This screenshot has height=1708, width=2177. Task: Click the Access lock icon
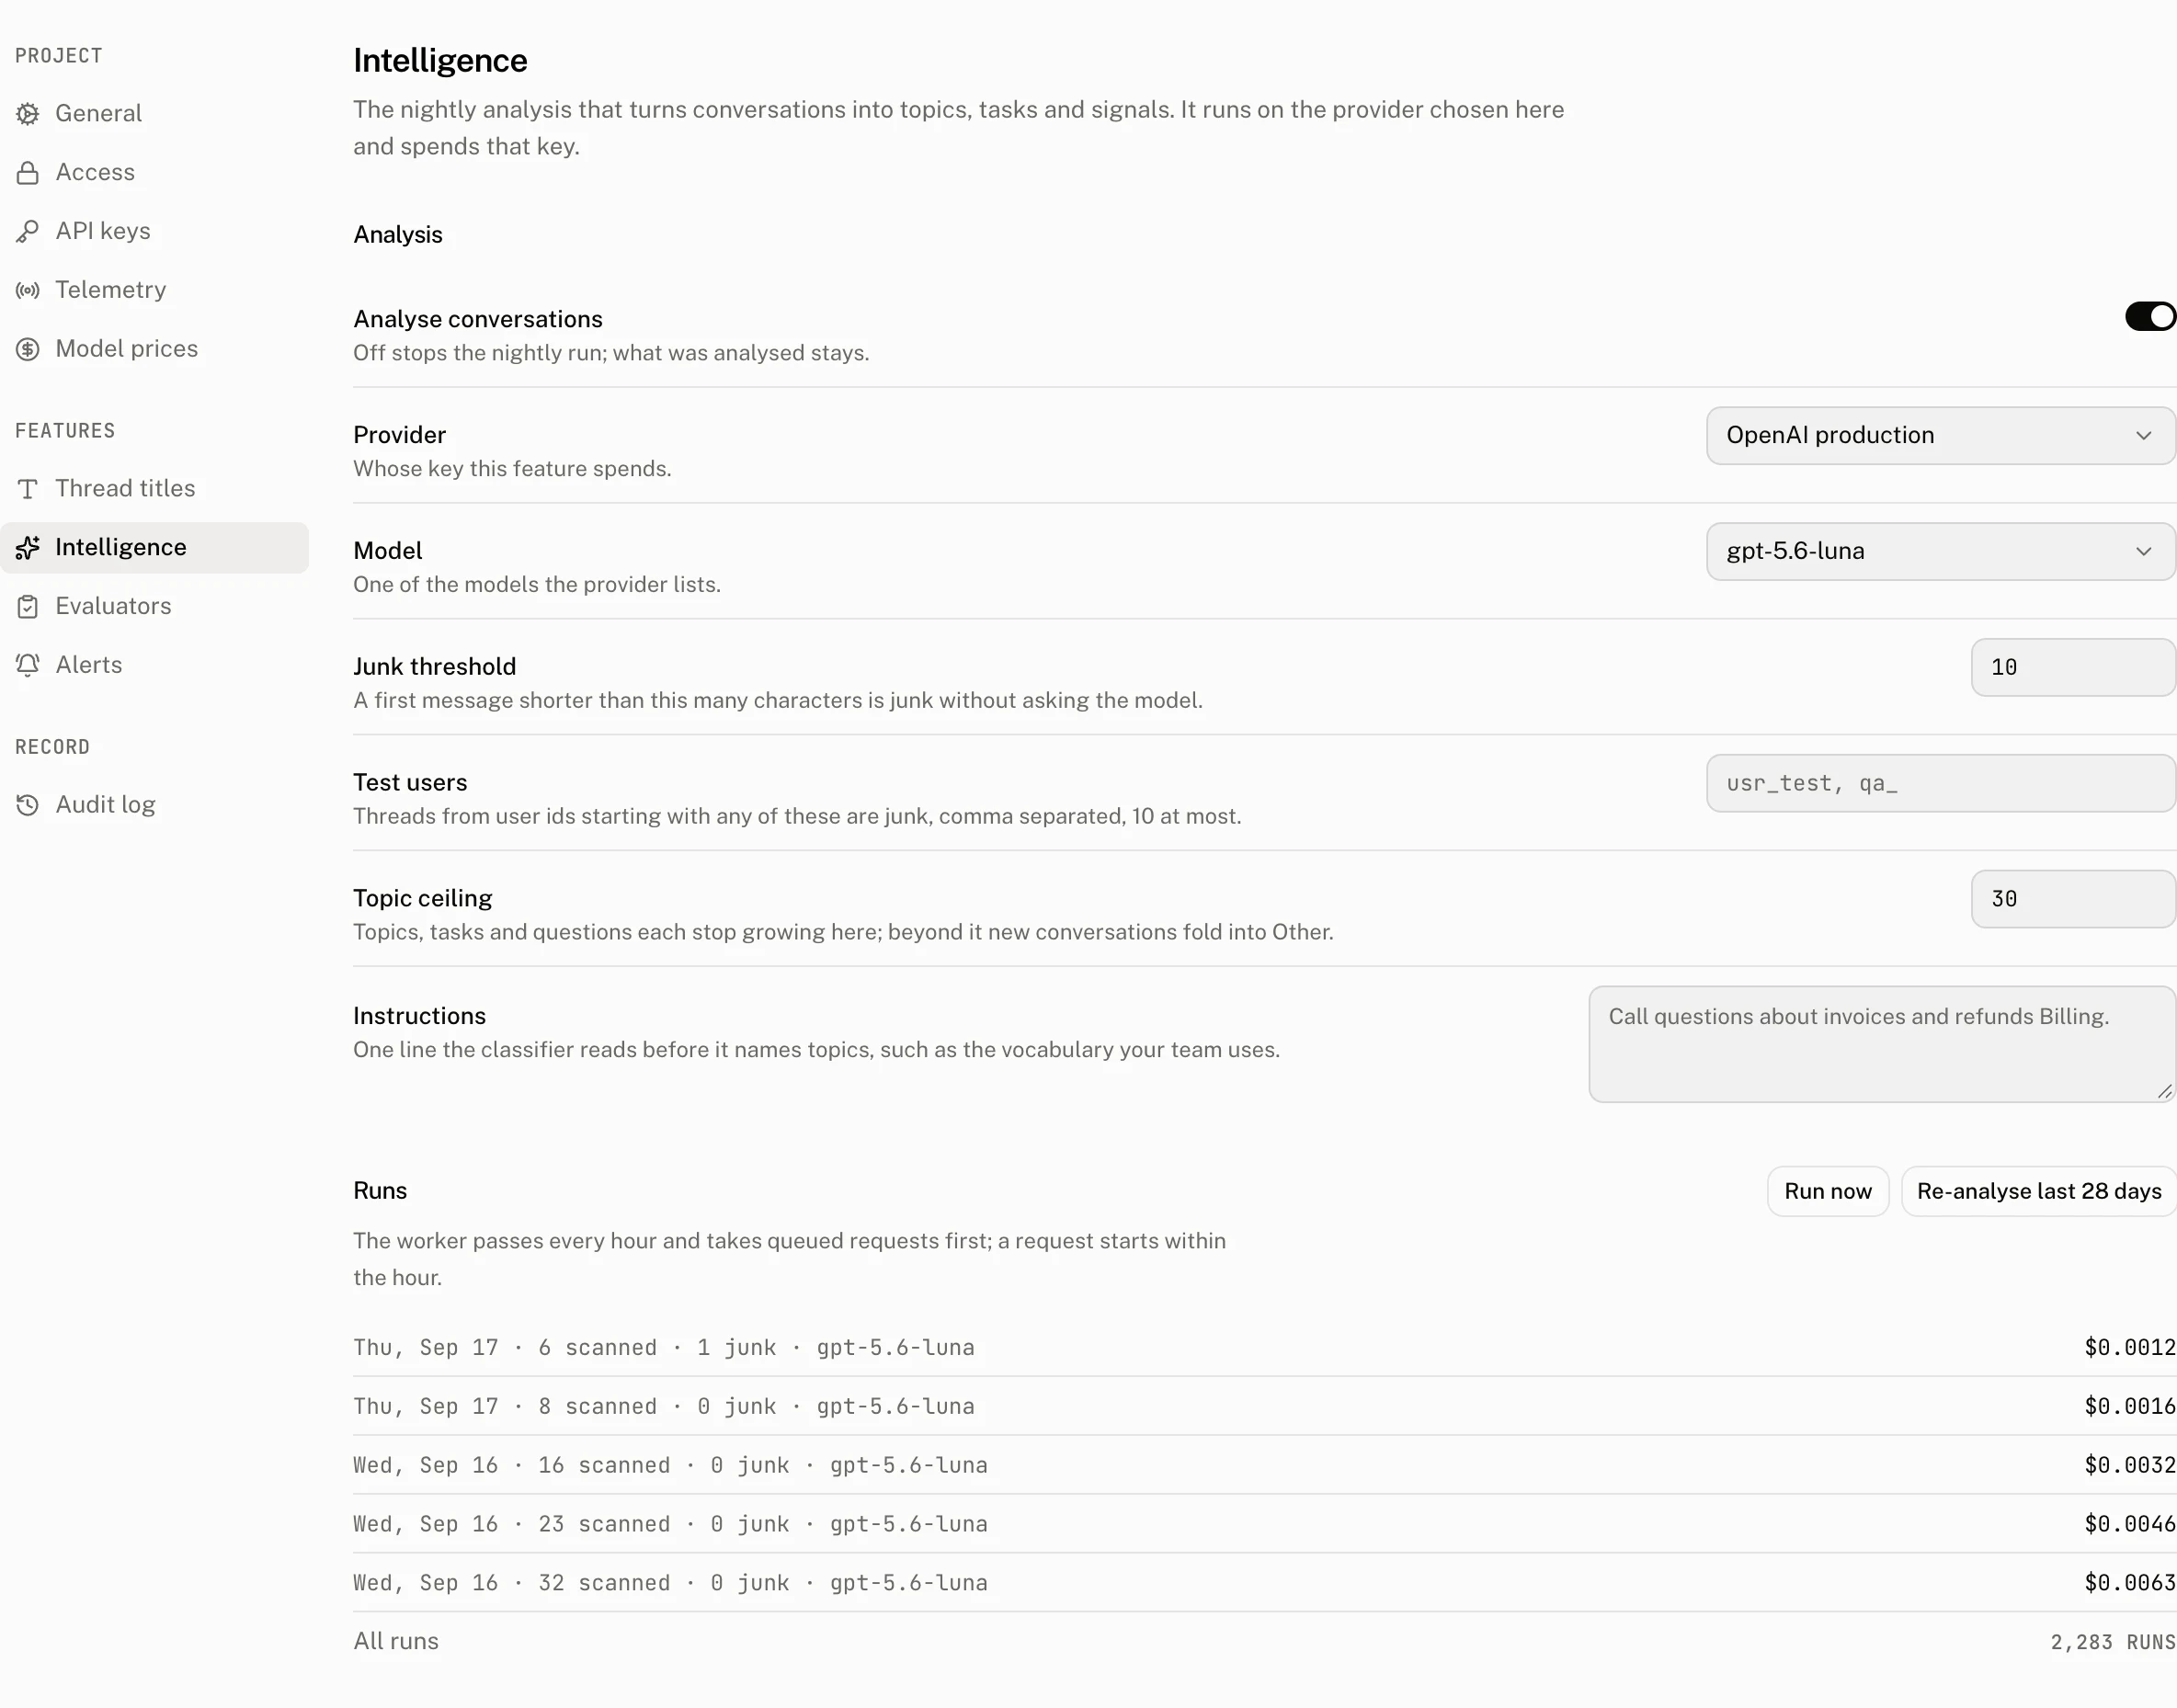pyautogui.click(x=28, y=173)
